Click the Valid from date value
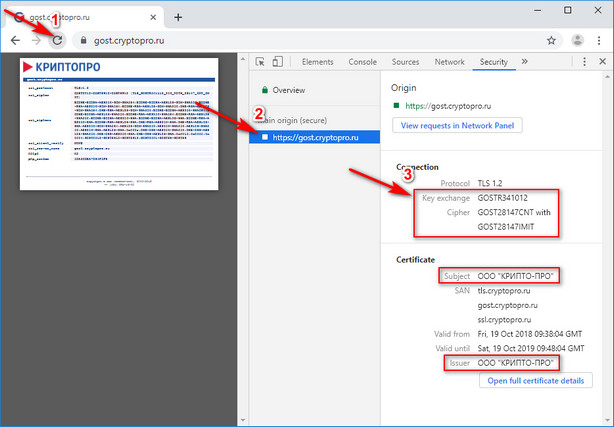This screenshot has height=427, width=614. [x=530, y=334]
